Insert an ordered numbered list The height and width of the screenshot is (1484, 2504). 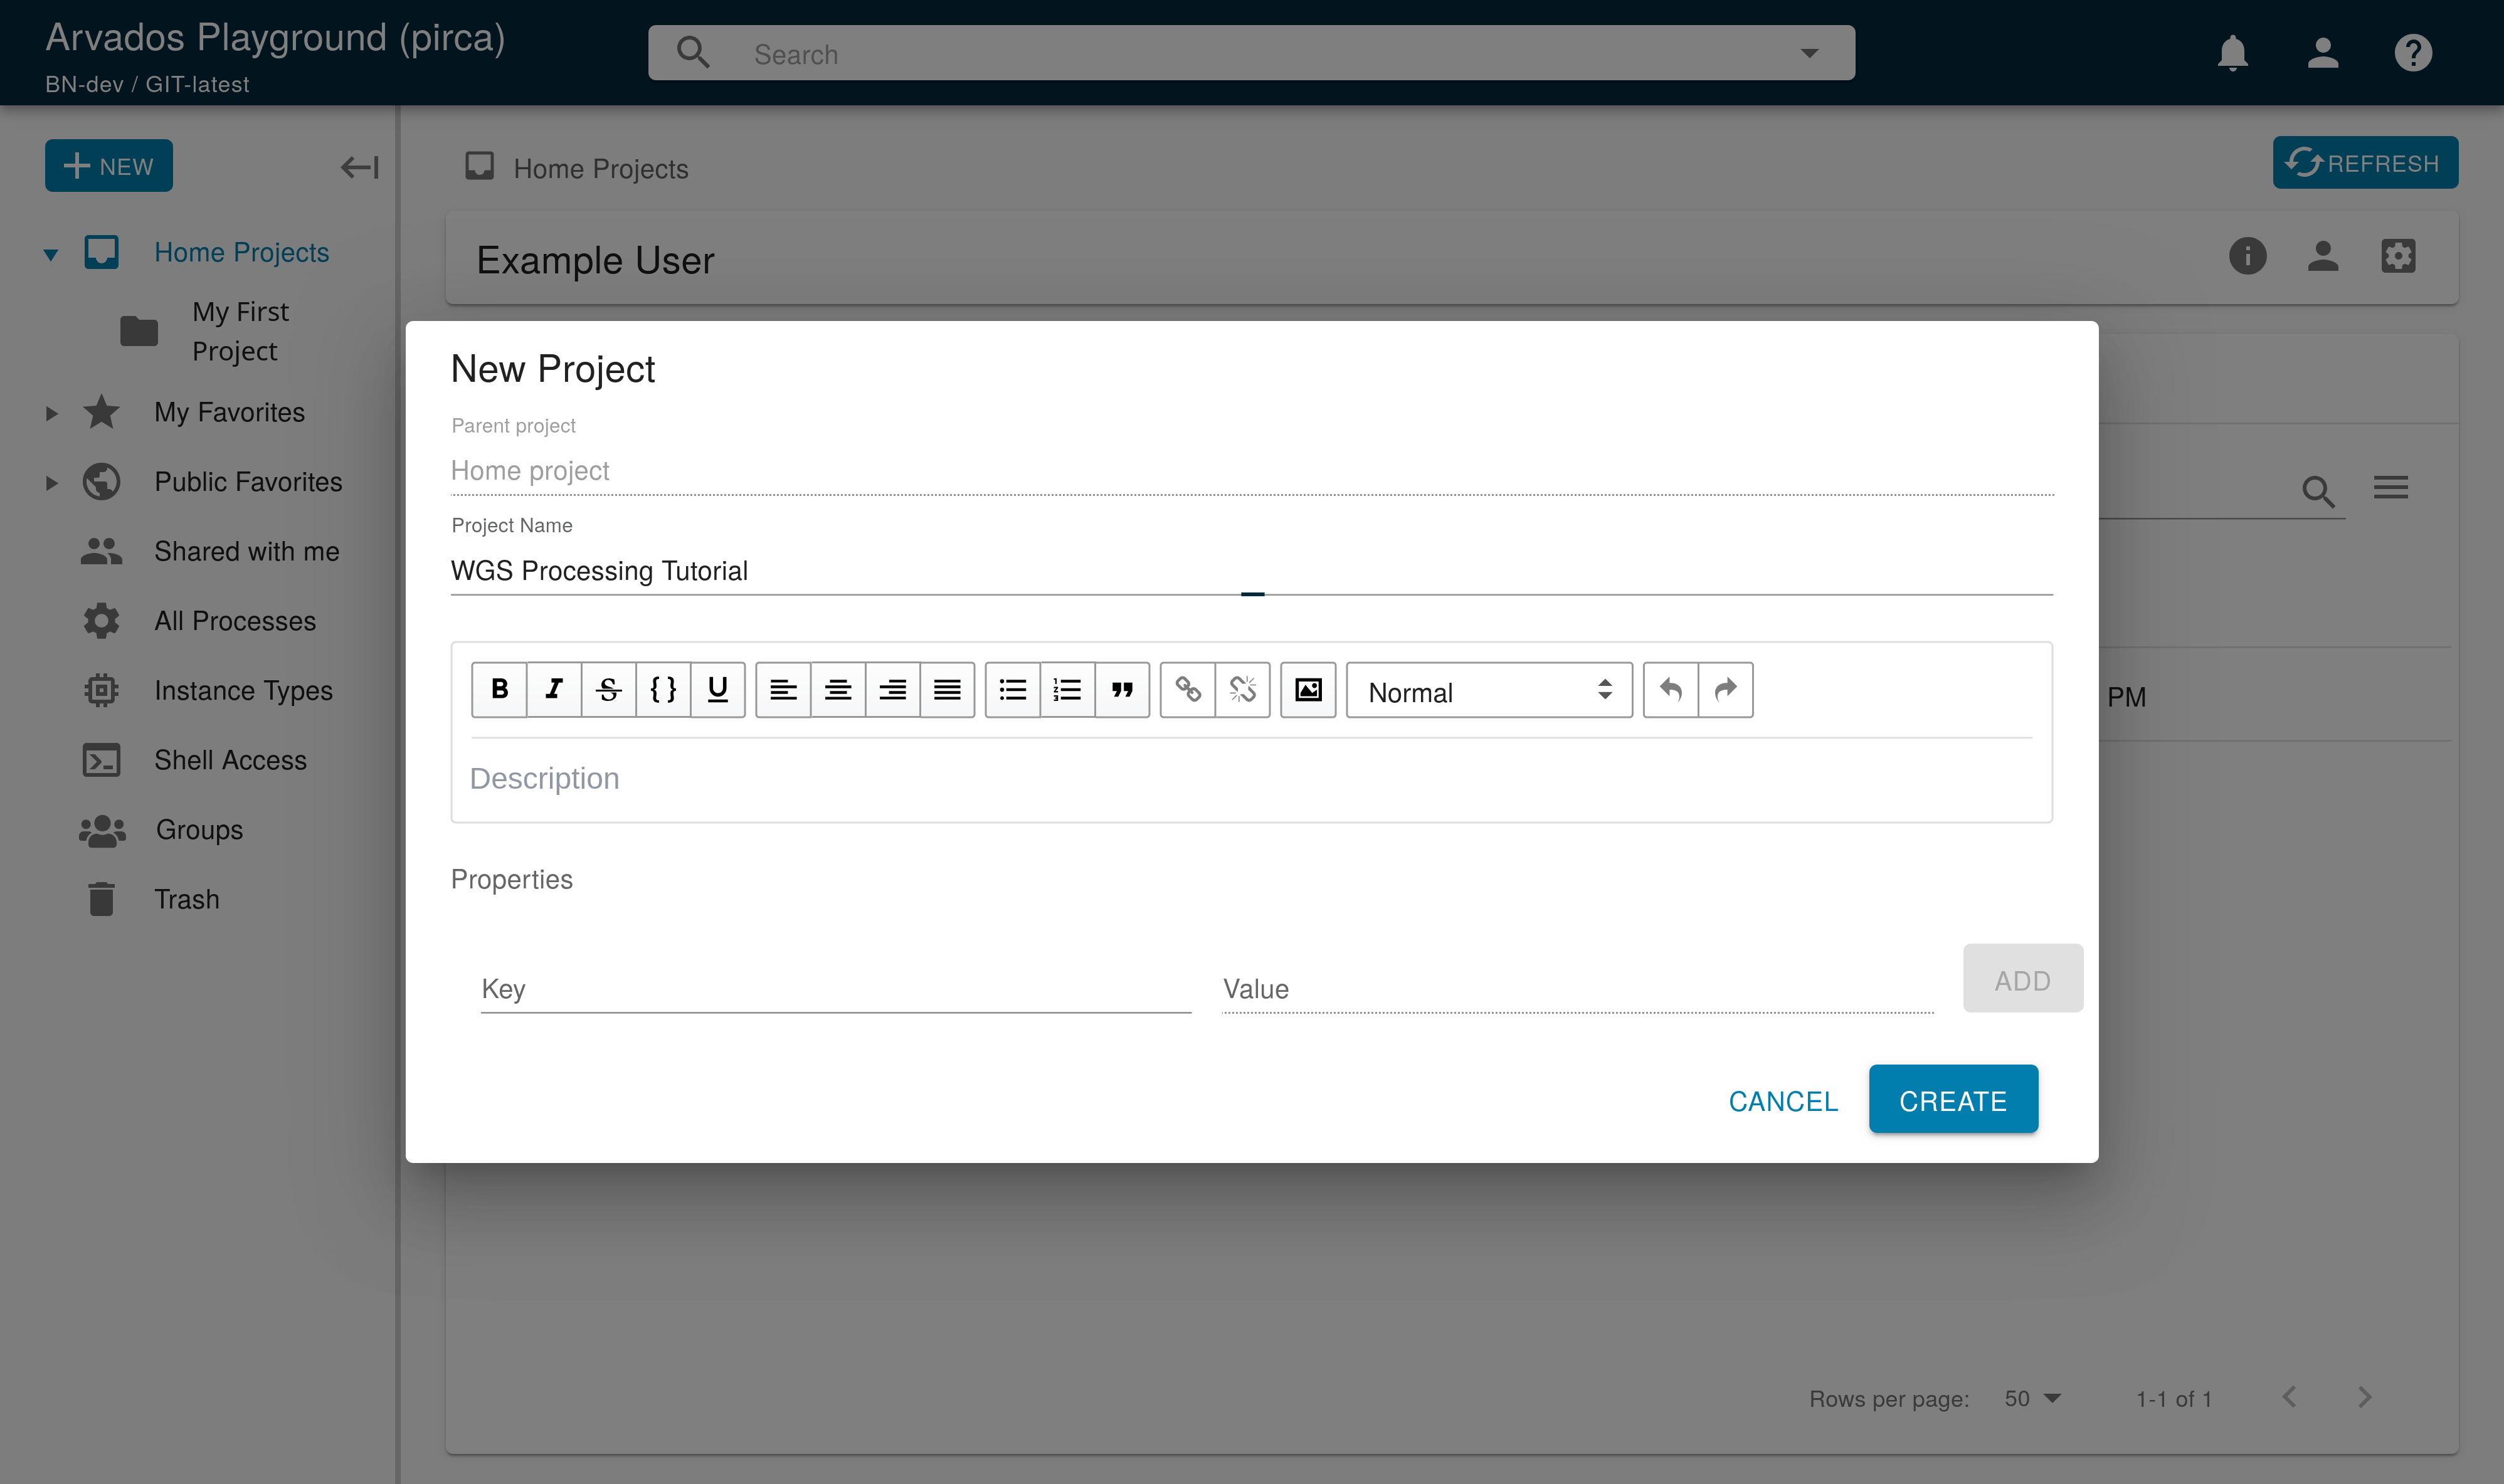click(1067, 689)
